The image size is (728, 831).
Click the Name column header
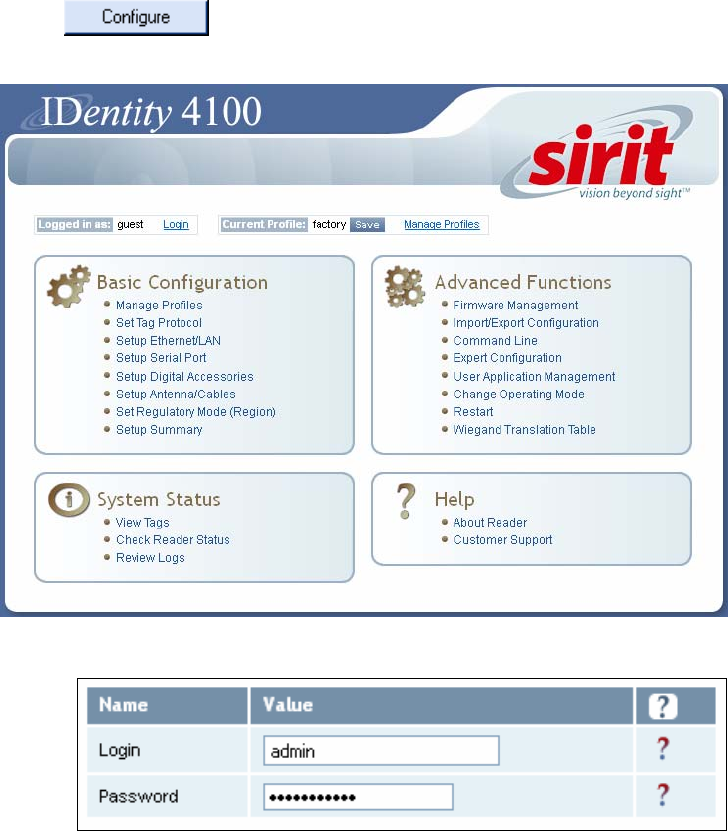click(x=123, y=705)
